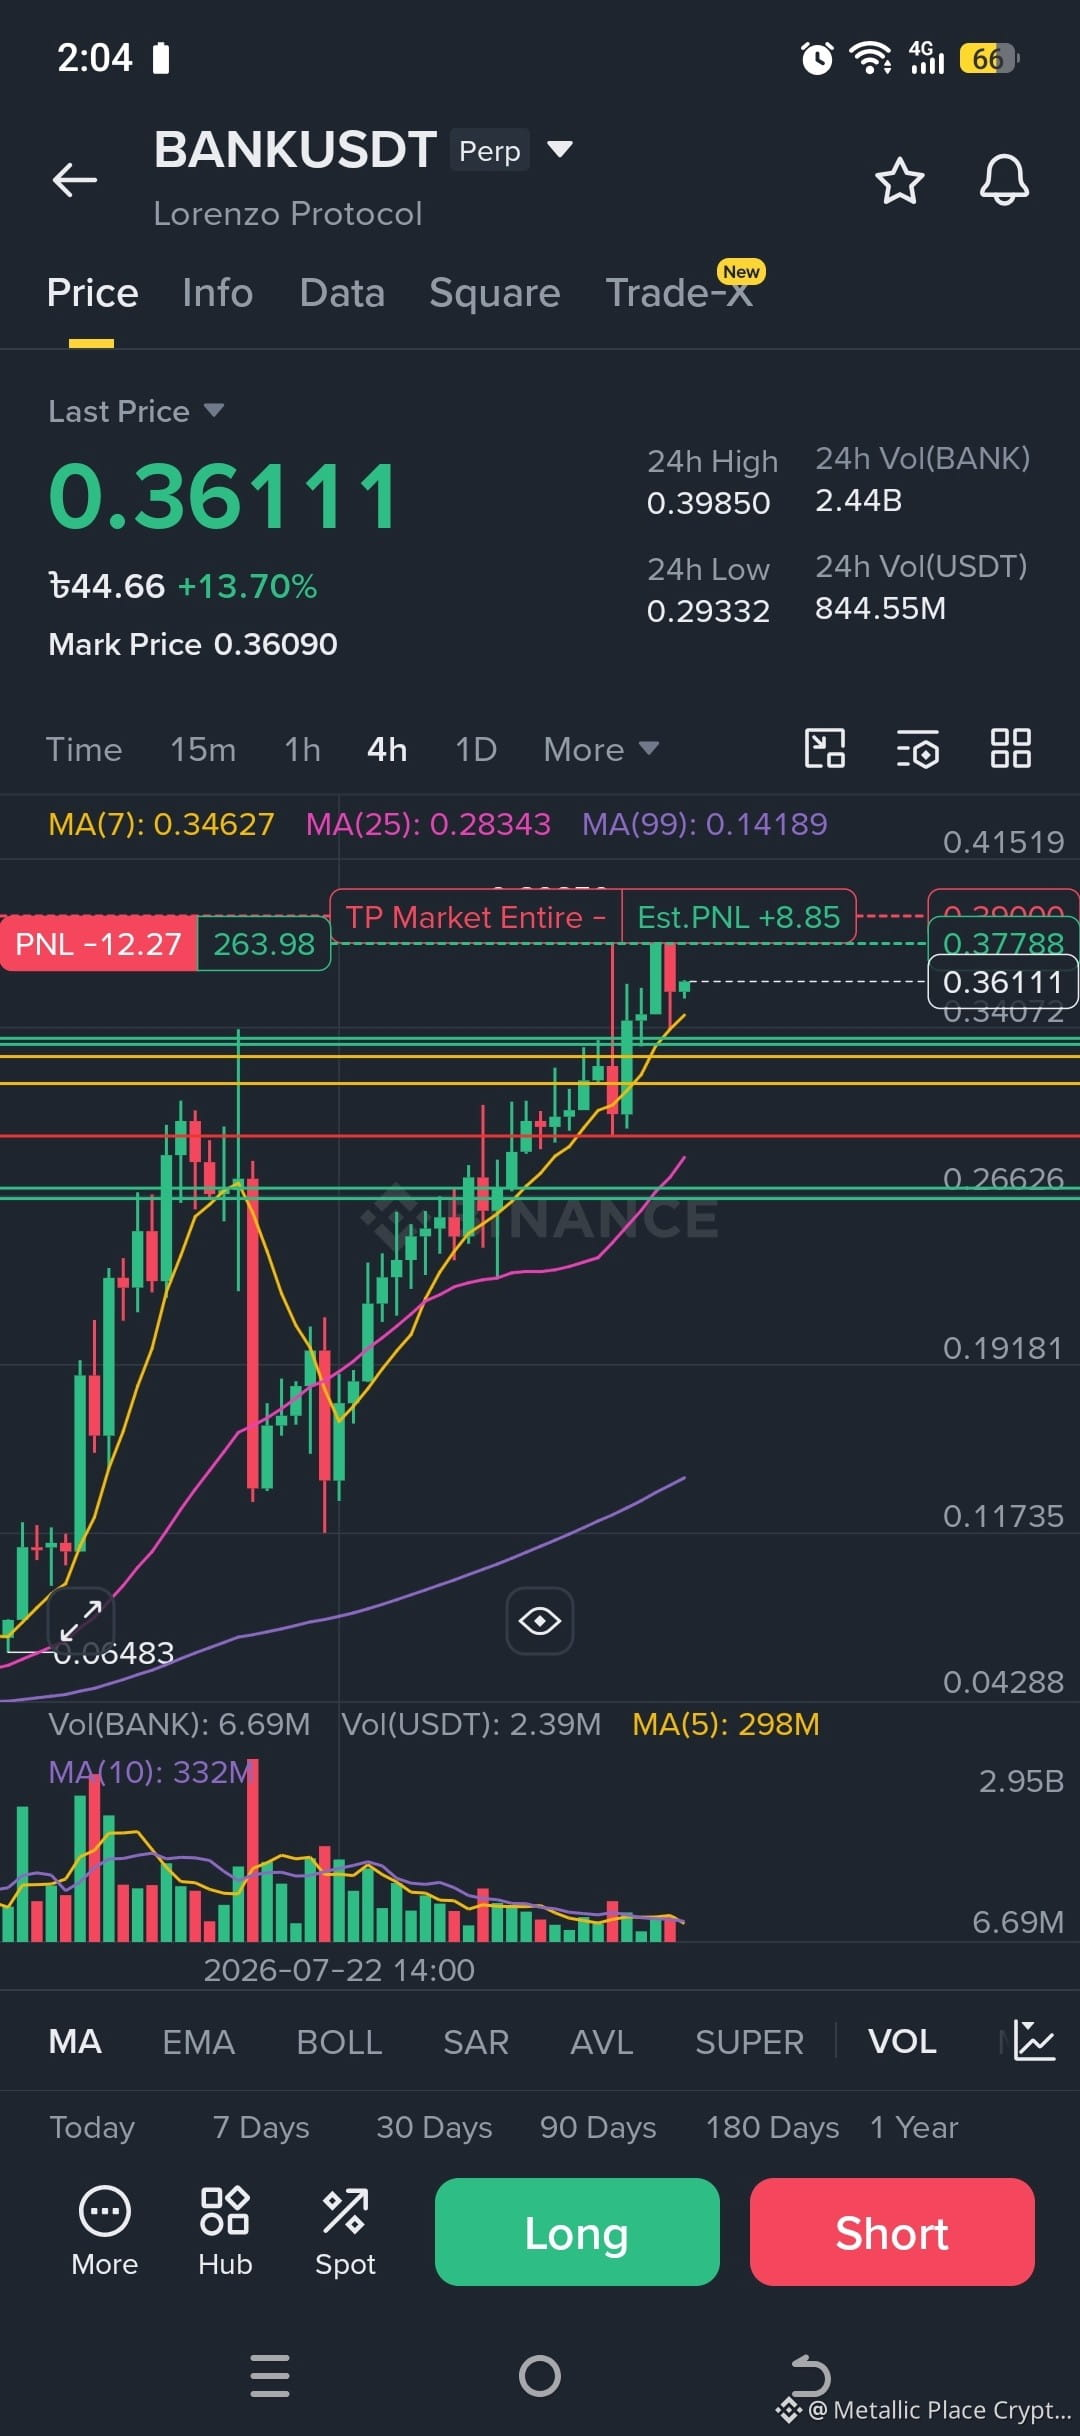The image size is (1080, 2436).
Task: Select the 1 Year performance range
Action: coord(914,2127)
